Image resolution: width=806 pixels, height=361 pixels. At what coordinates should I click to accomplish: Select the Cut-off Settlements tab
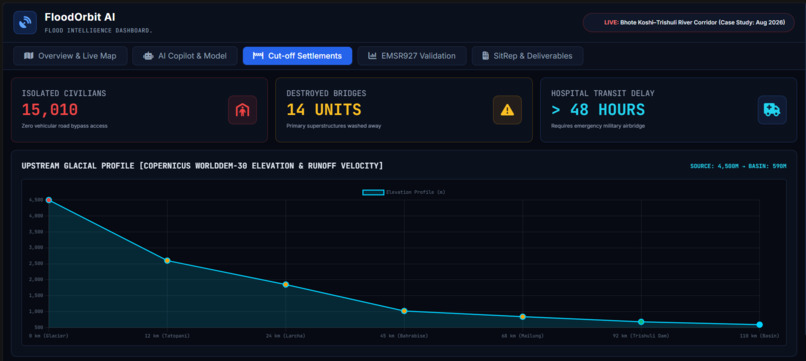(x=298, y=56)
